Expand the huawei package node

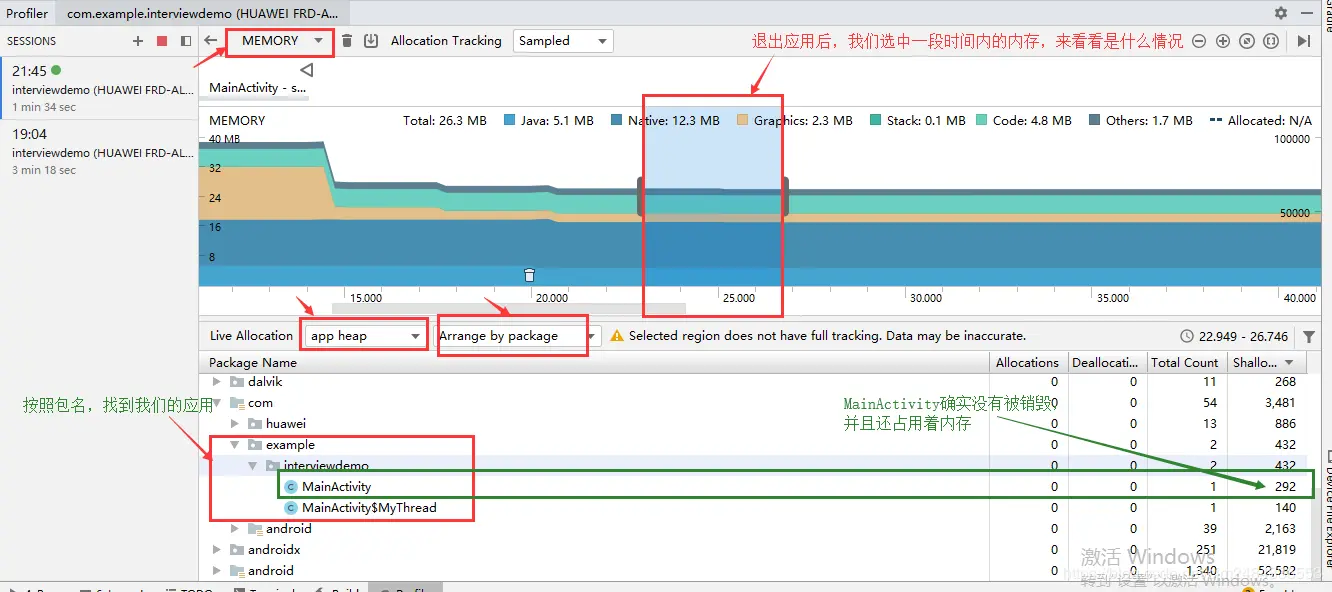[235, 424]
